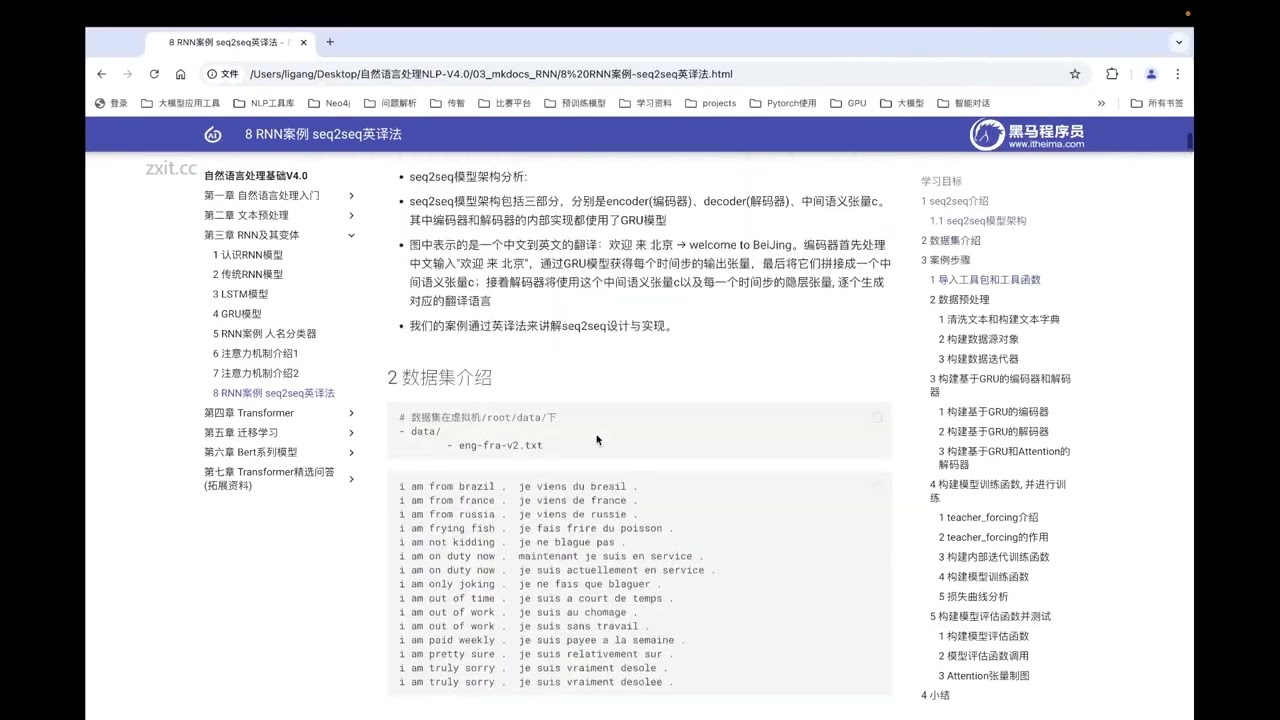Open the 预训练模型 bookmark folder
This screenshot has height=720, width=1280.
tap(575, 103)
